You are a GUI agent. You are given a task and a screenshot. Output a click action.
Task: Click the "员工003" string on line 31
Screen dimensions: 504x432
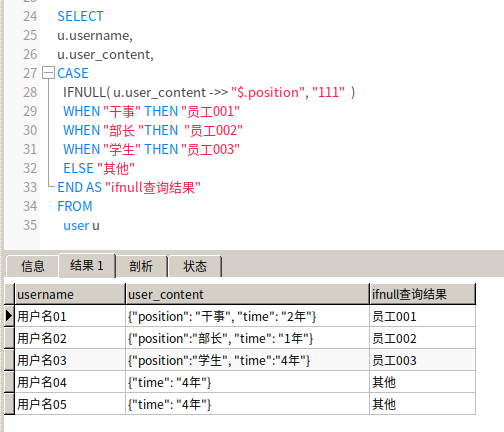tap(210, 149)
